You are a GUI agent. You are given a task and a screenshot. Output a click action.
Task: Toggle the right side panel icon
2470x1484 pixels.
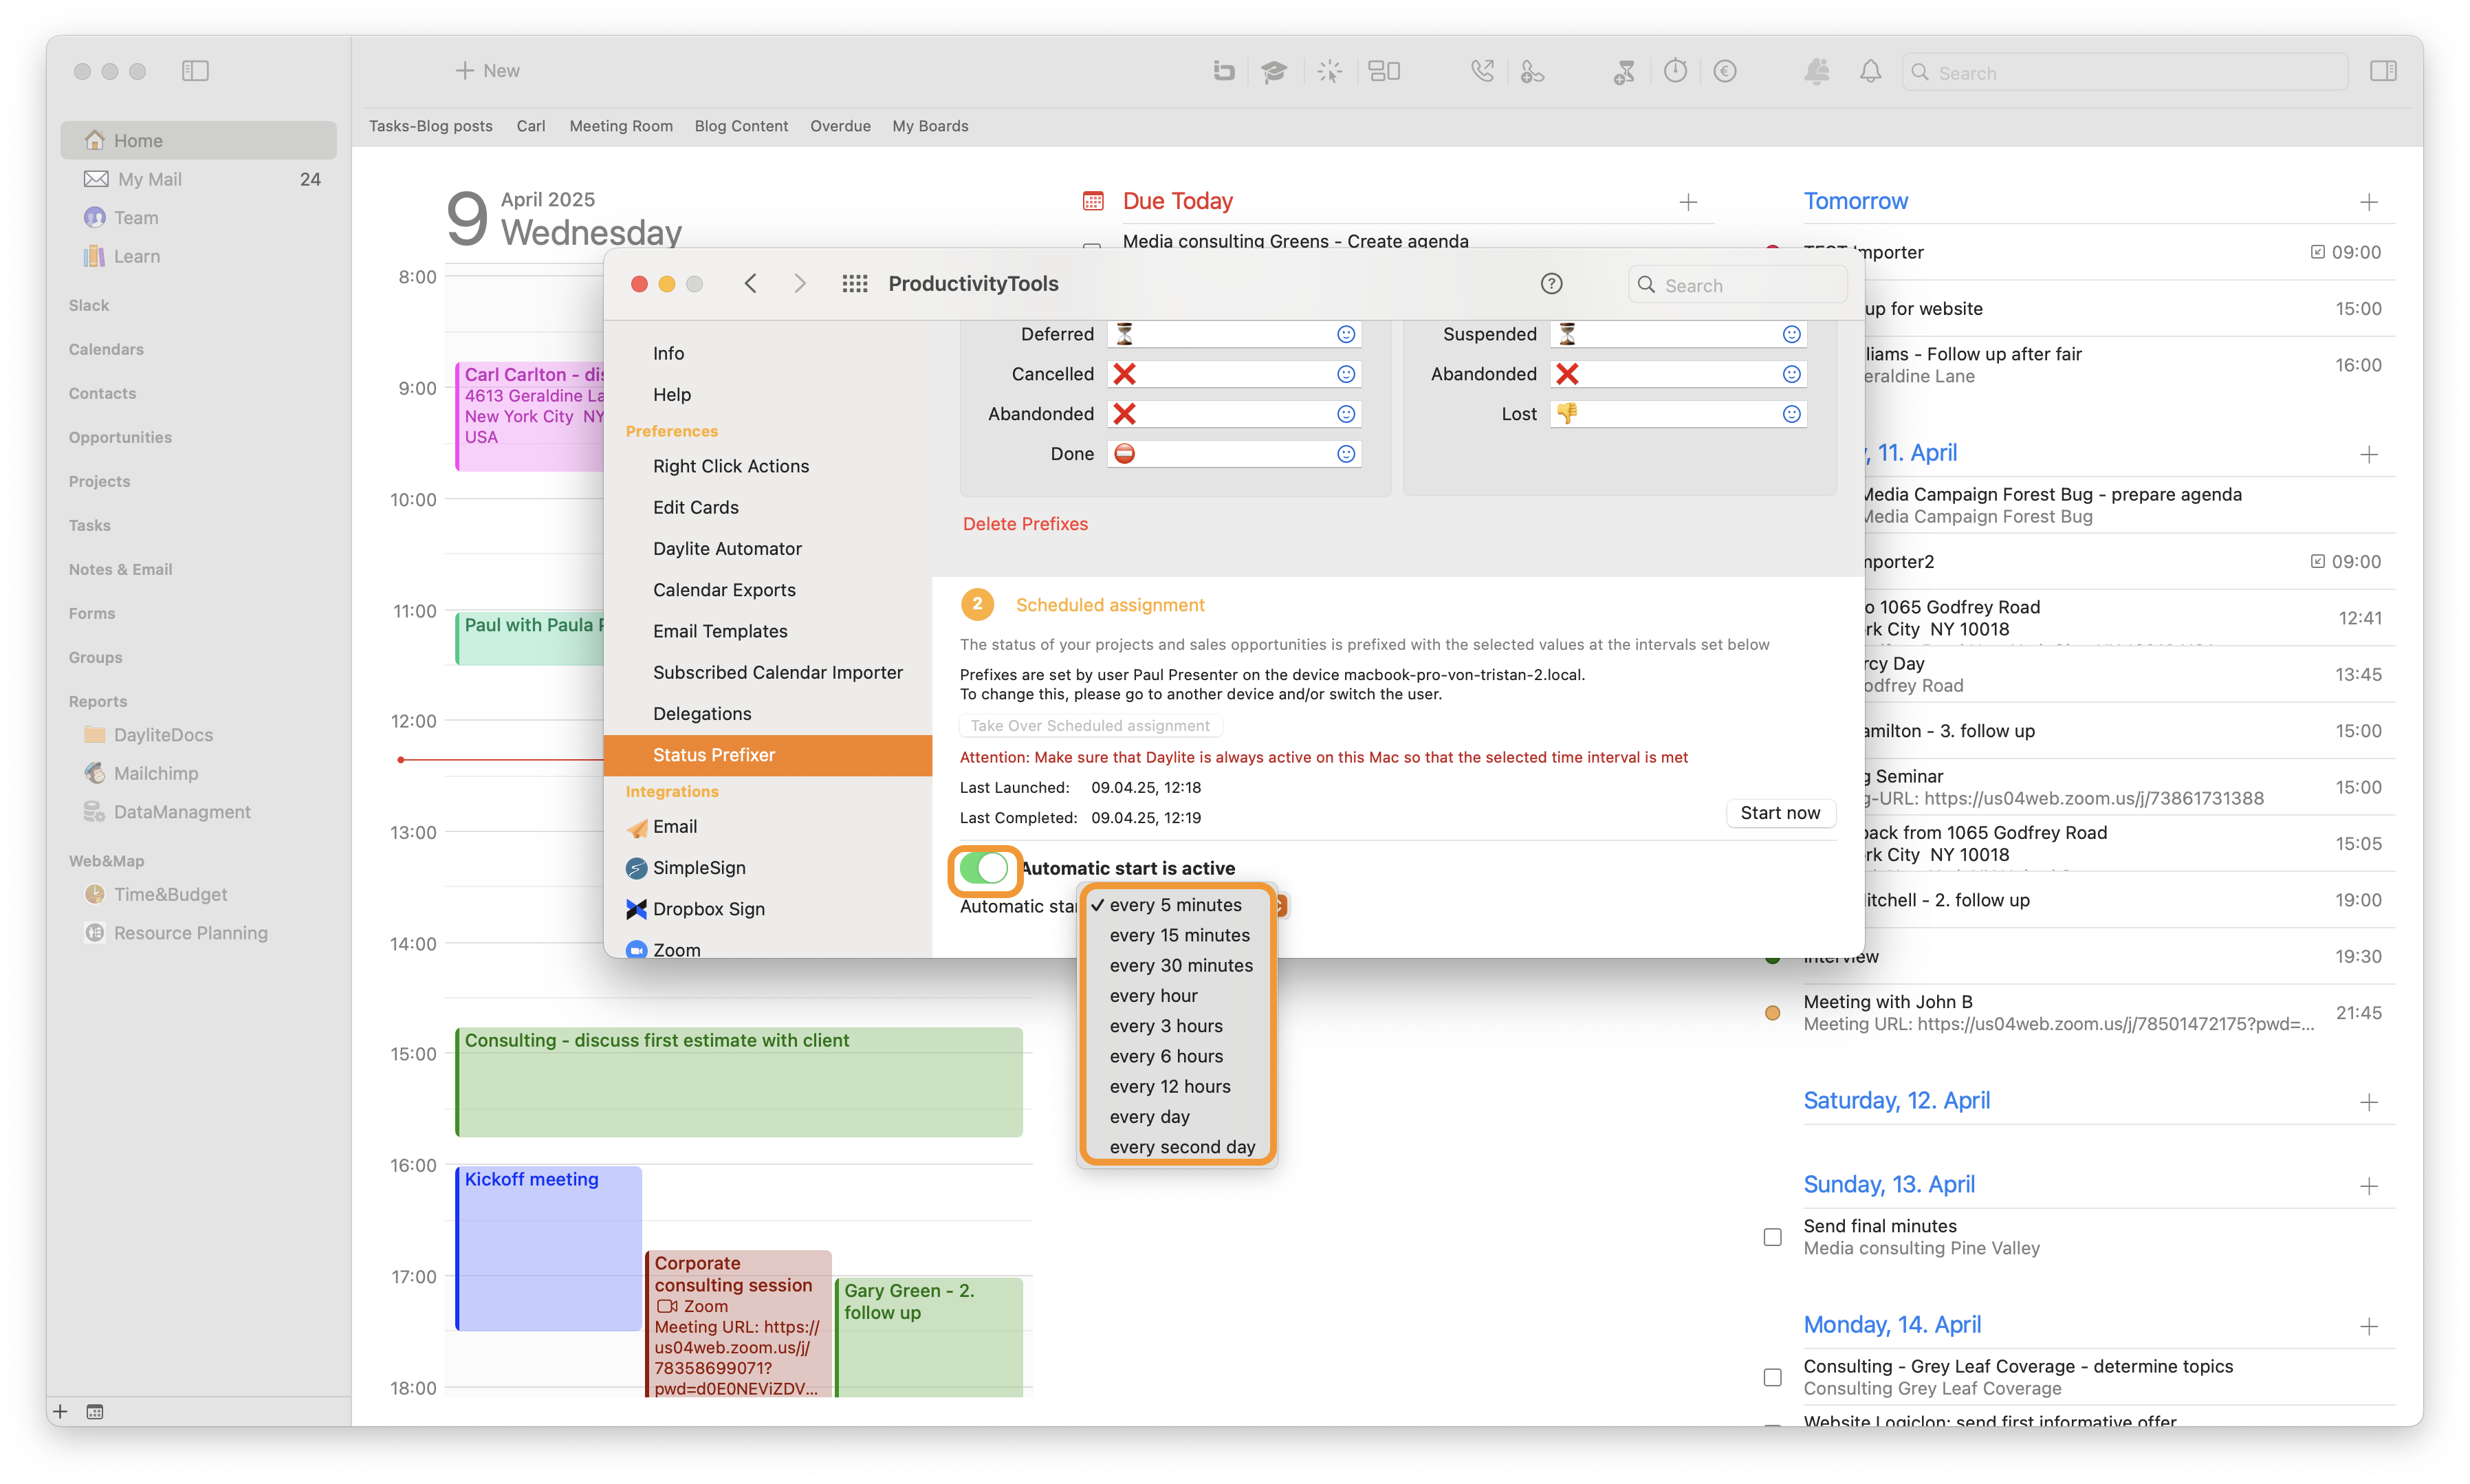[x=2383, y=71]
